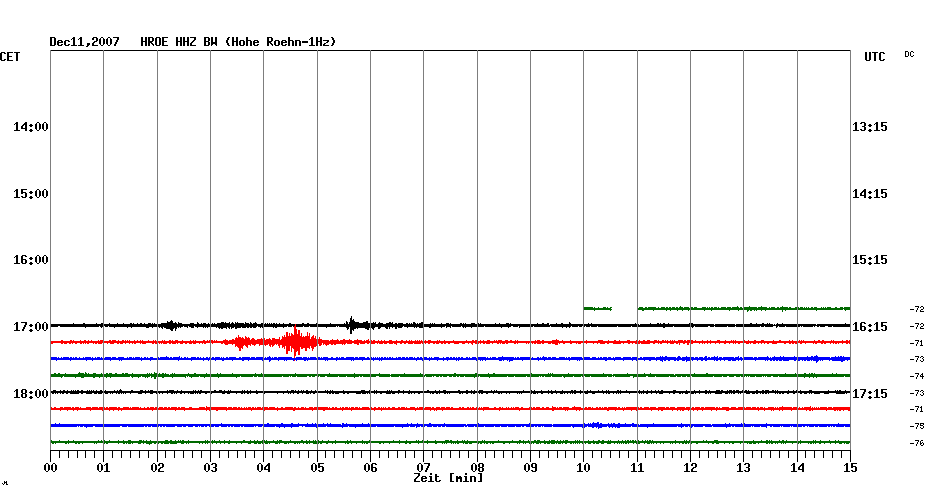
Task: Click the CET time label '15:00'
Action: [x=31, y=194]
